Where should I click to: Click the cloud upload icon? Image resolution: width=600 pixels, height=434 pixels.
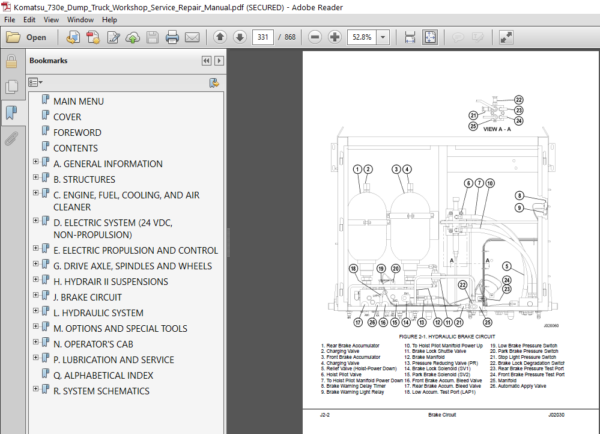pos(133,37)
